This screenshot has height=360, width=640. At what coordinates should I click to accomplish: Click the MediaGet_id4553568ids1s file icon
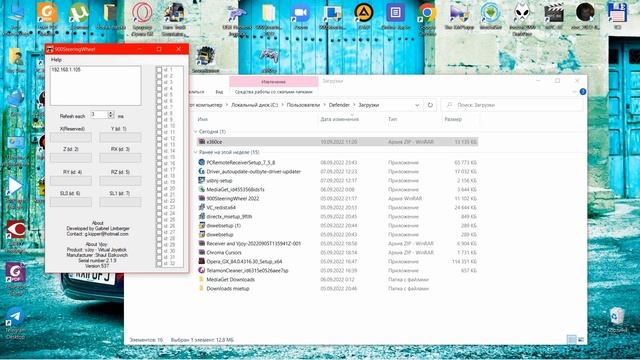coord(201,189)
